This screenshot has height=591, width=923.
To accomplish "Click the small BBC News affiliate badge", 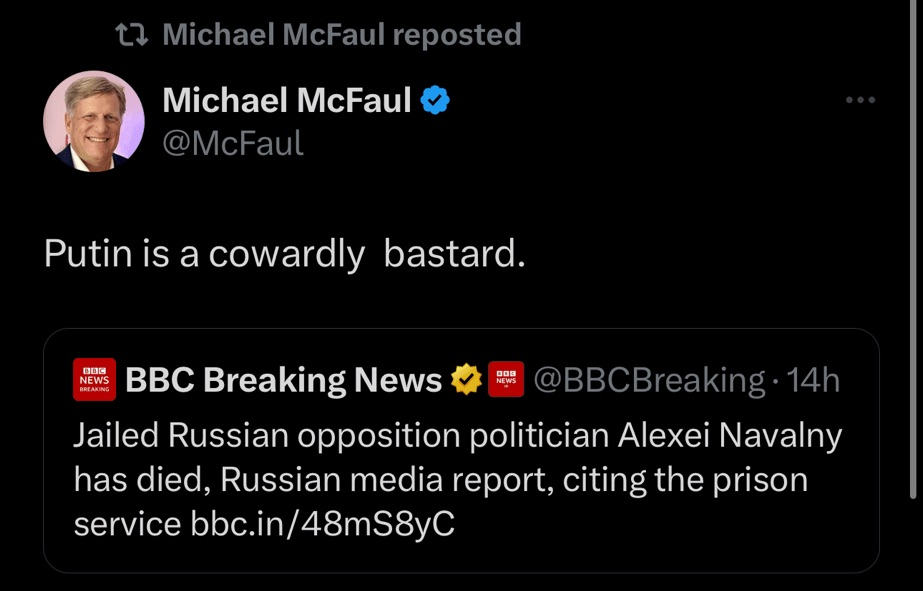I will click(x=506, y=380).
